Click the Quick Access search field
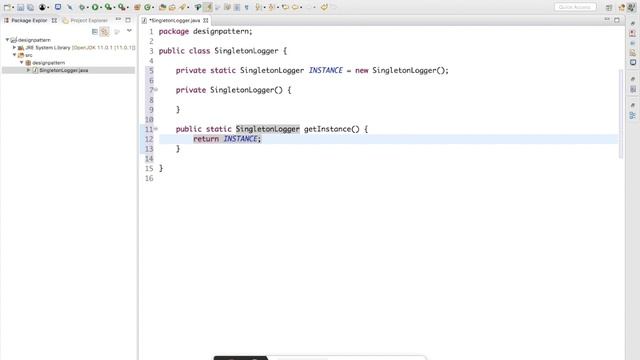This screenshot has height=360, width=640. 575,7
